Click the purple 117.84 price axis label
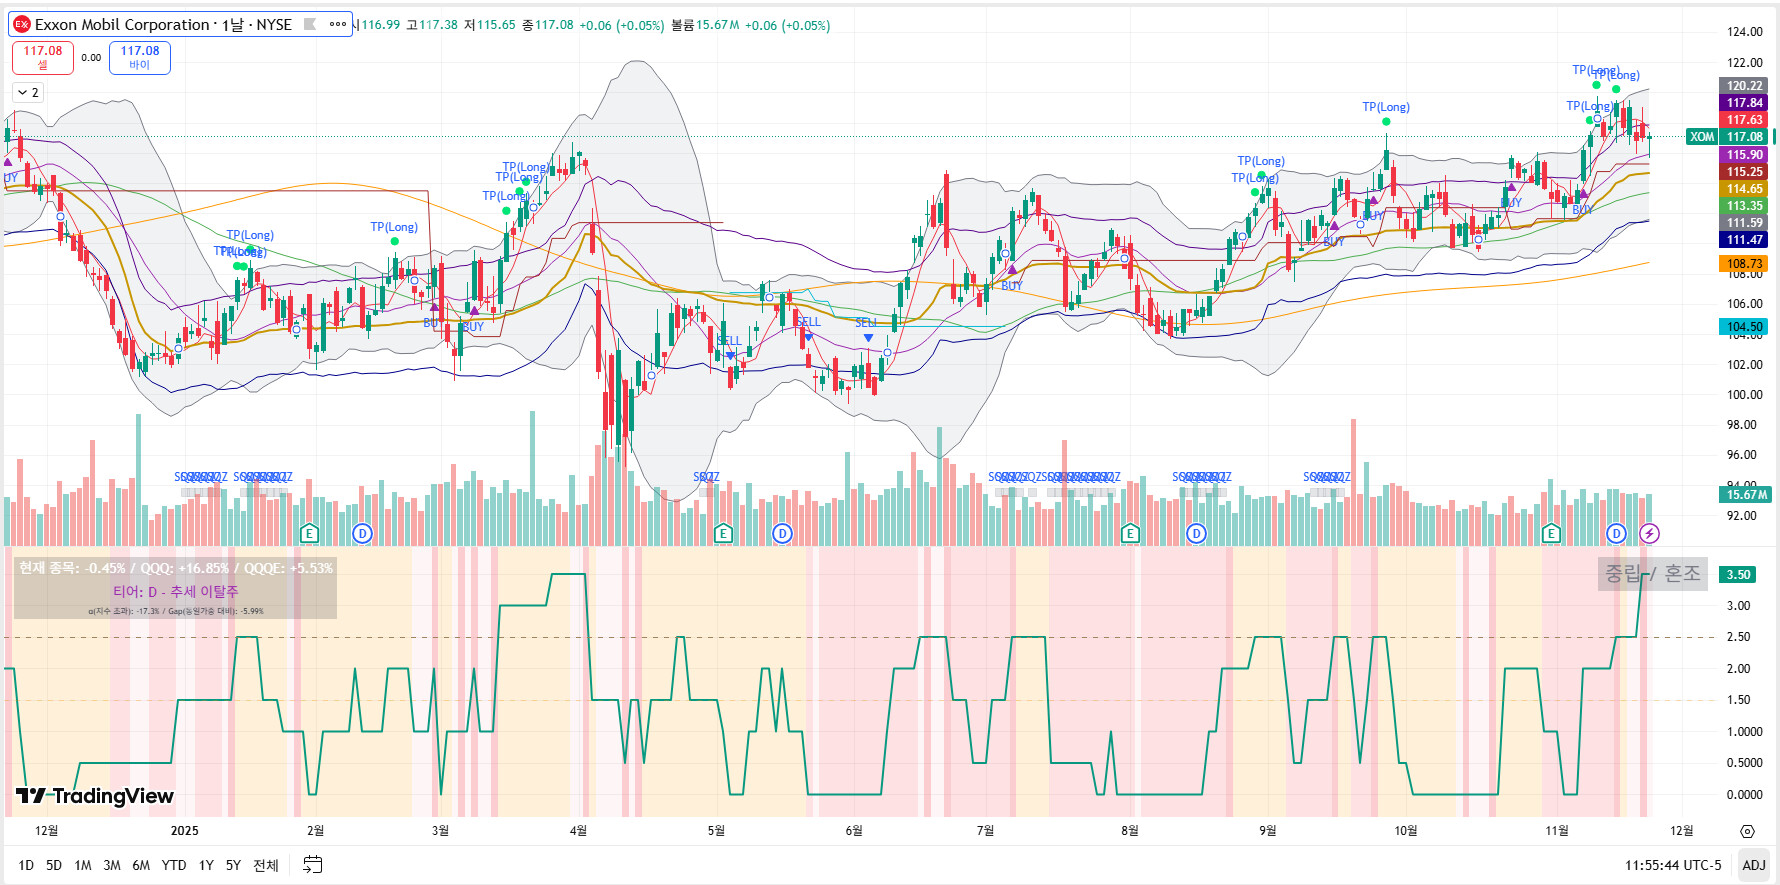 pos(1744,103)
